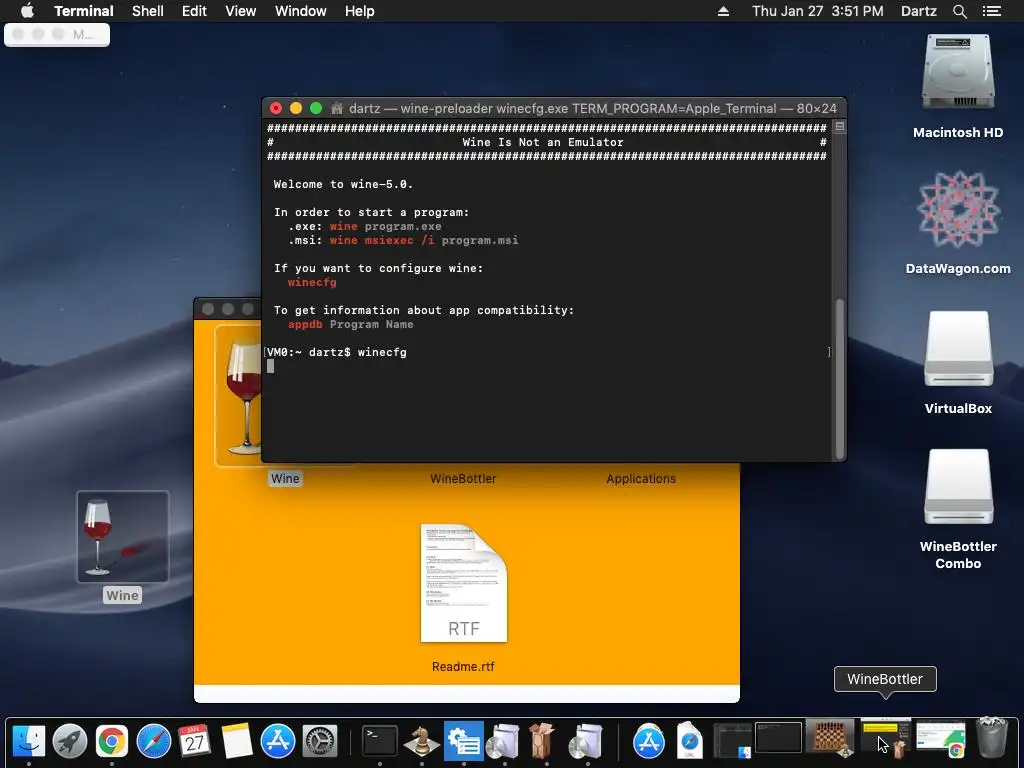Open the View menu
This screenshot has height=768, width=1024.
pyautogui.click(x=240, y=11)
